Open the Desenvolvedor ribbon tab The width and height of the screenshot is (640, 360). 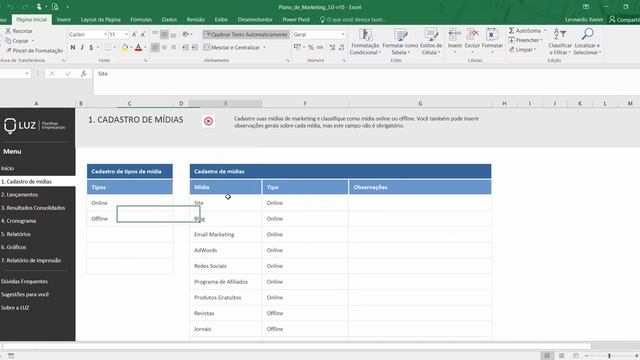[x=255, y=20]
